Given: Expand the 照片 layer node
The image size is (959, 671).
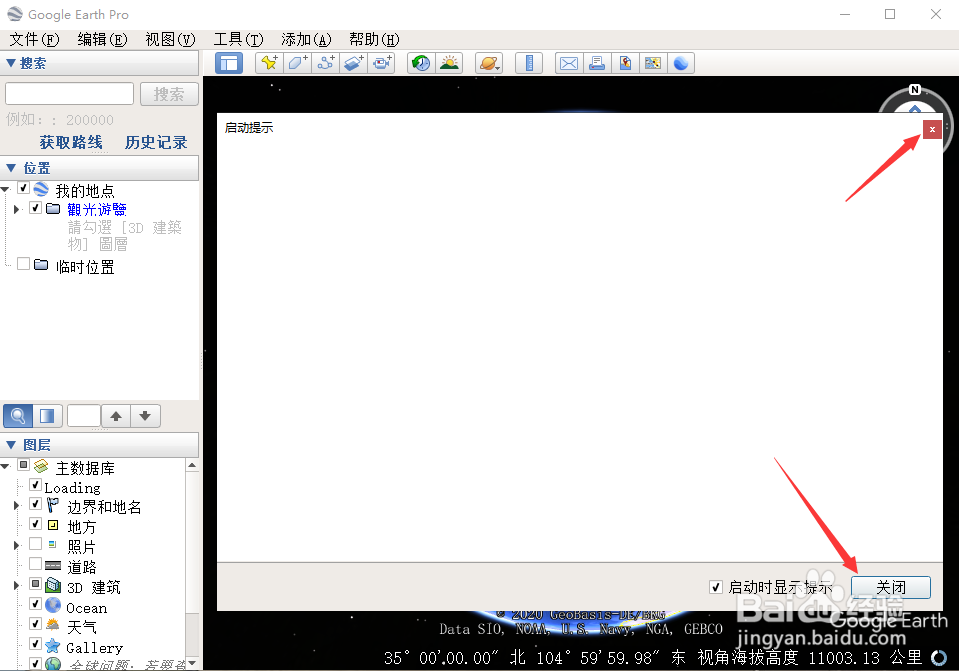Looking at the screenshot, I should (17, 545).
